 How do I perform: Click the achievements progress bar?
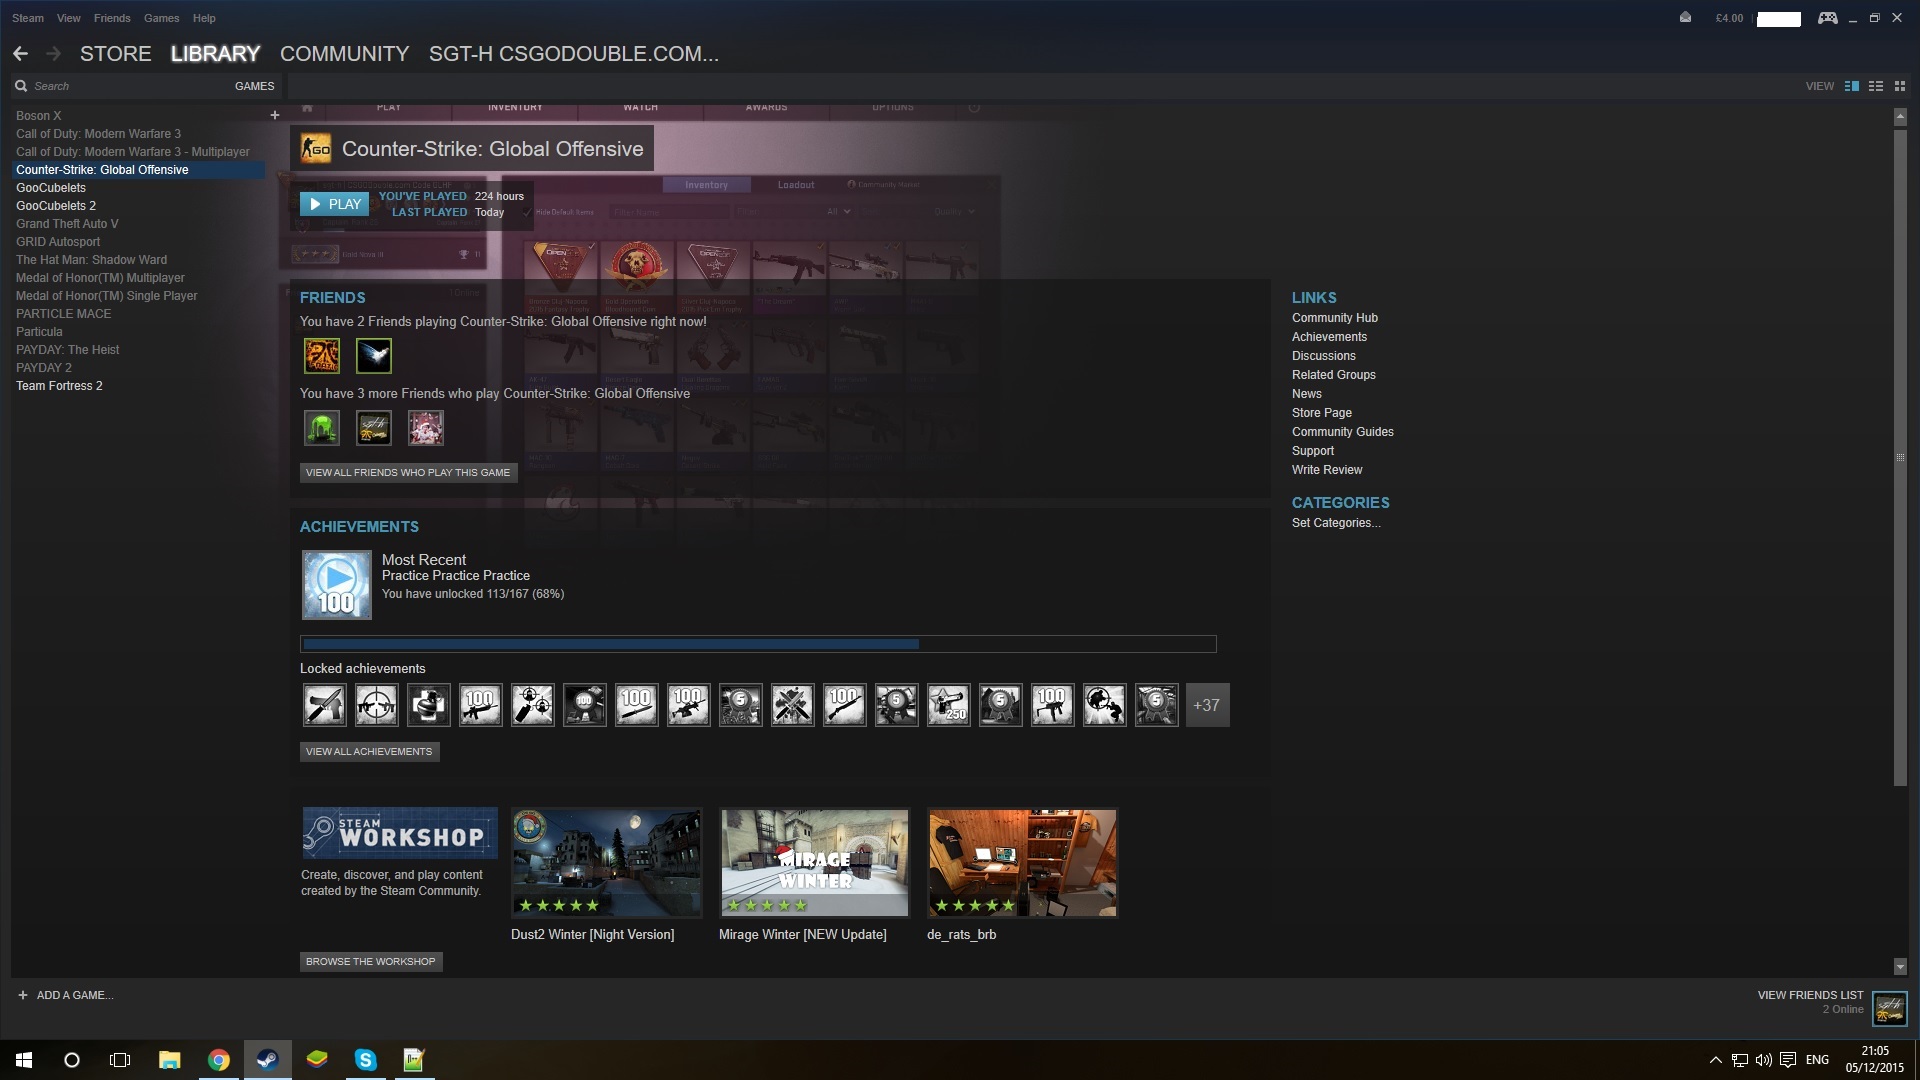pos(758,644)
